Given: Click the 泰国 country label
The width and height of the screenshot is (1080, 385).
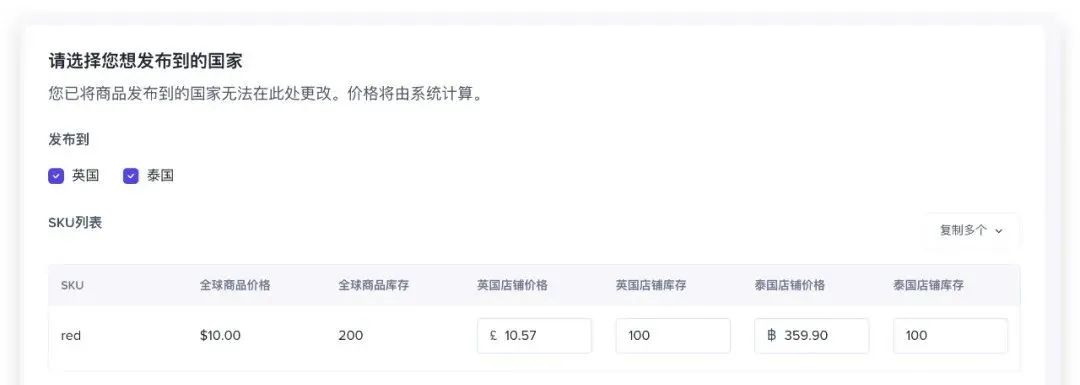Looking at the screenshot, I should coord(160,176).
